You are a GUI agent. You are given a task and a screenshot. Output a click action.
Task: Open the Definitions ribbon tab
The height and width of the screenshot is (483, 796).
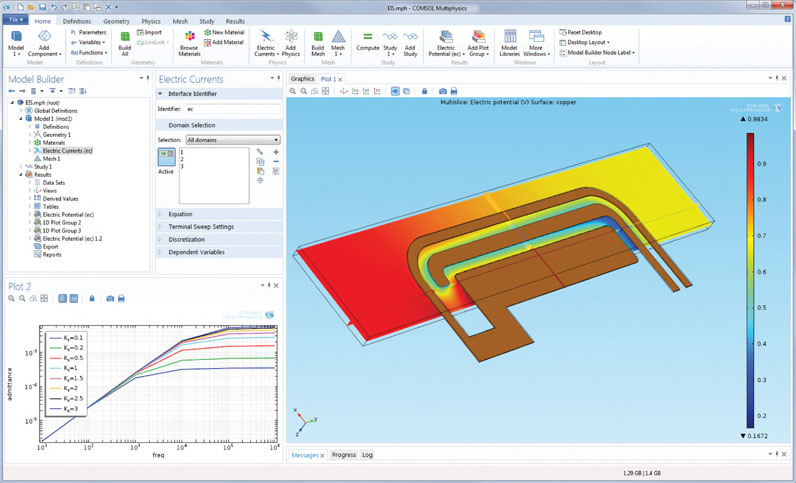(x=77, y=21)
